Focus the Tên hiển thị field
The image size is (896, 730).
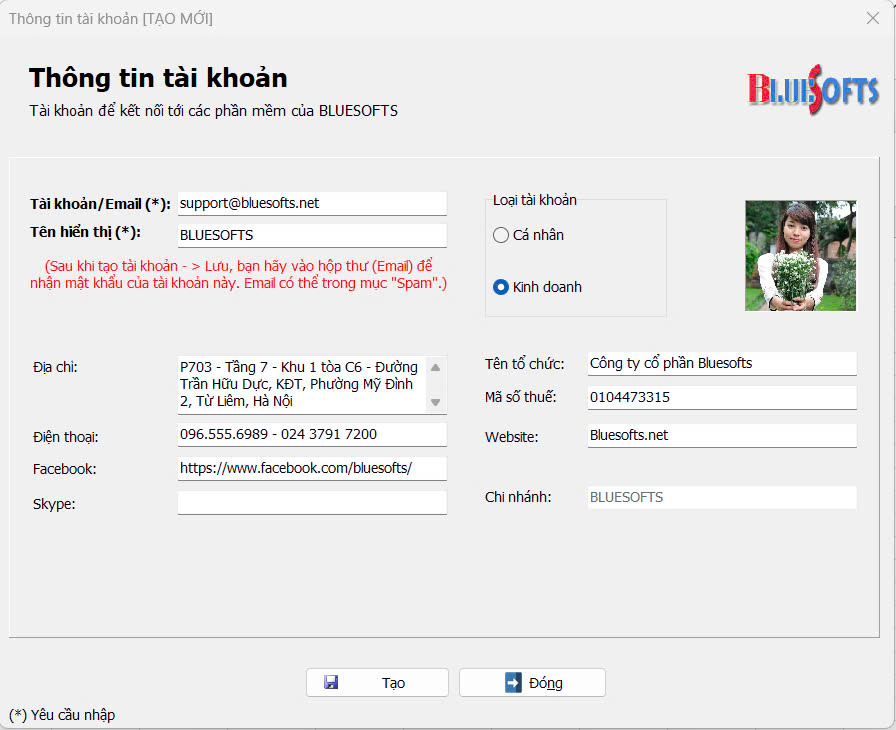[312, 235]
